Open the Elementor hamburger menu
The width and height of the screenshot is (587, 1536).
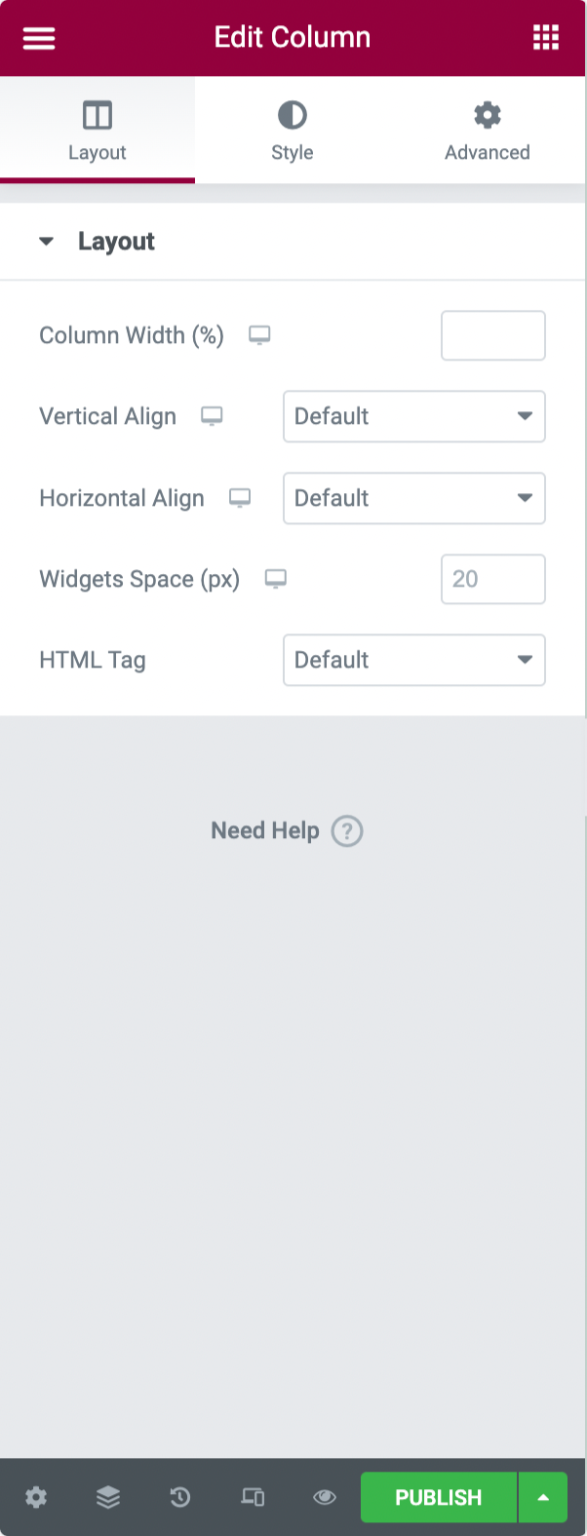38,37
